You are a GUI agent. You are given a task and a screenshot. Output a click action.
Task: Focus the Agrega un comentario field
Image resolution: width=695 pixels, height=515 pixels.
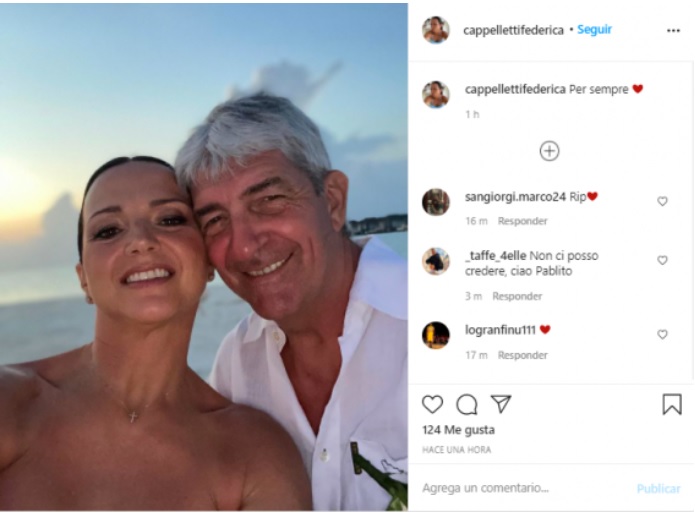[x=523, y=488]
